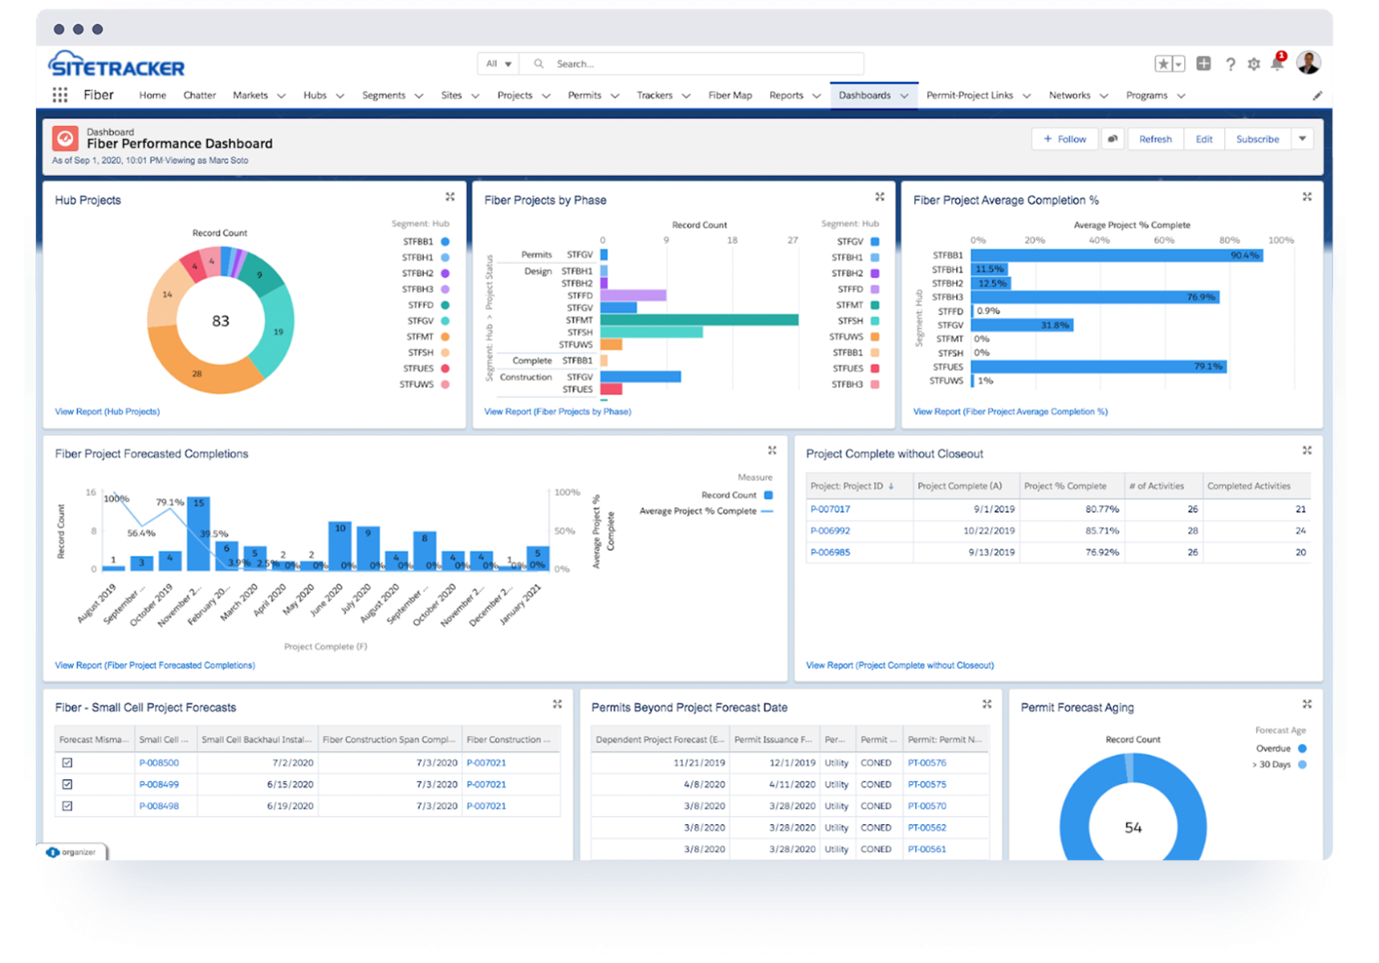Open the Programs tab dropdown arrow
This screenshot has width=1379, height=963.
pos(1181,96)
